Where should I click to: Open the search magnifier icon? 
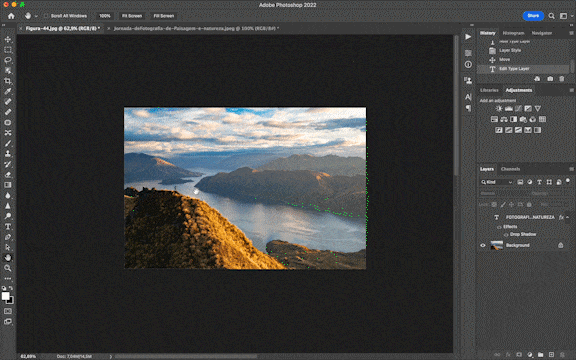click(551, 16)
